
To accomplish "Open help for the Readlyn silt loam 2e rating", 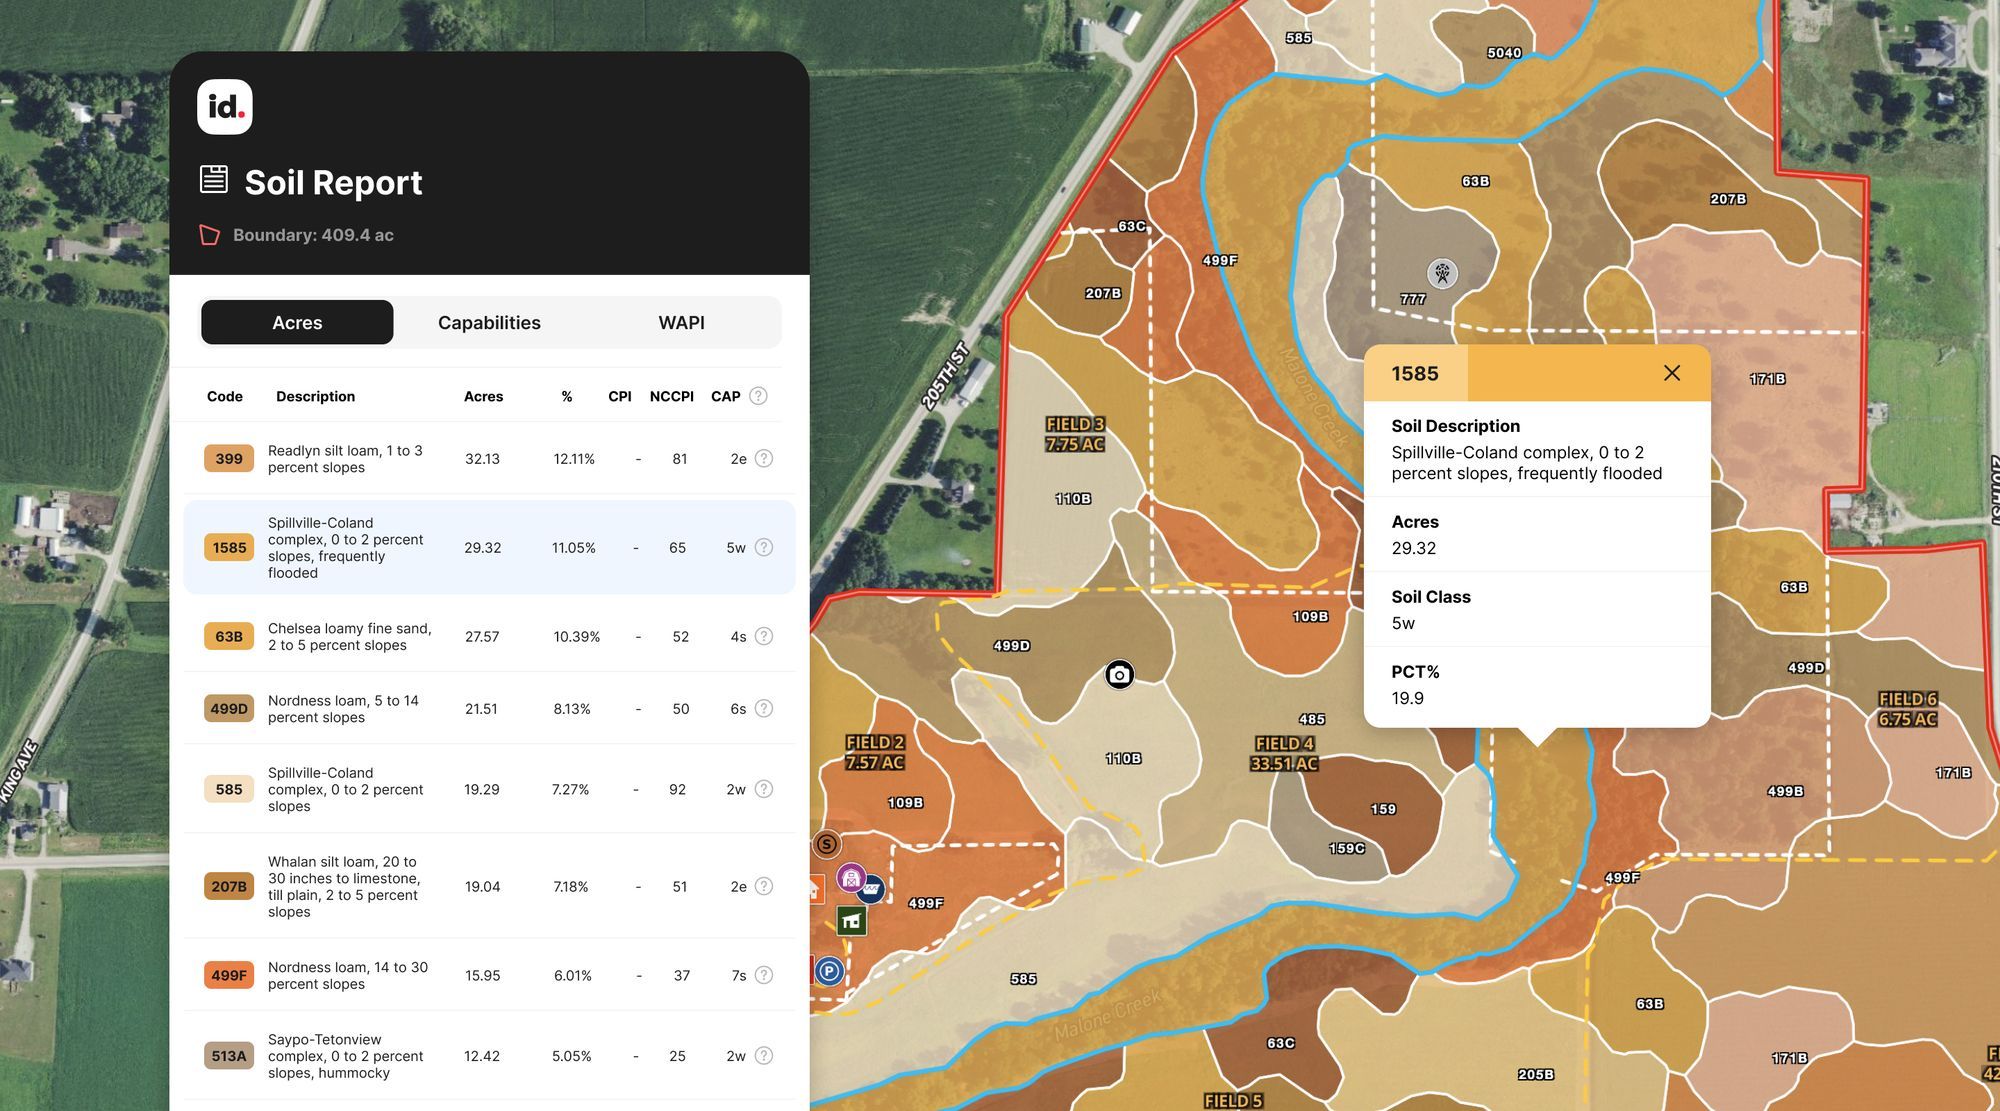I will tap(763, 458).
